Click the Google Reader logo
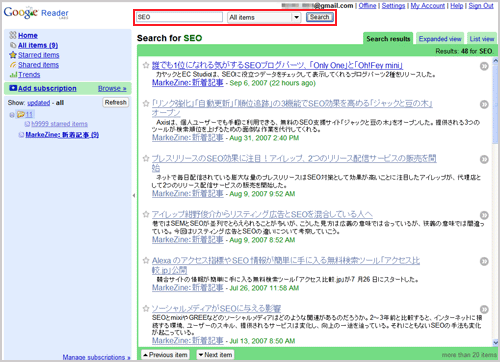The height and width of the screenshot is (362, 500). pyautogui.click(x=36, y=13)
